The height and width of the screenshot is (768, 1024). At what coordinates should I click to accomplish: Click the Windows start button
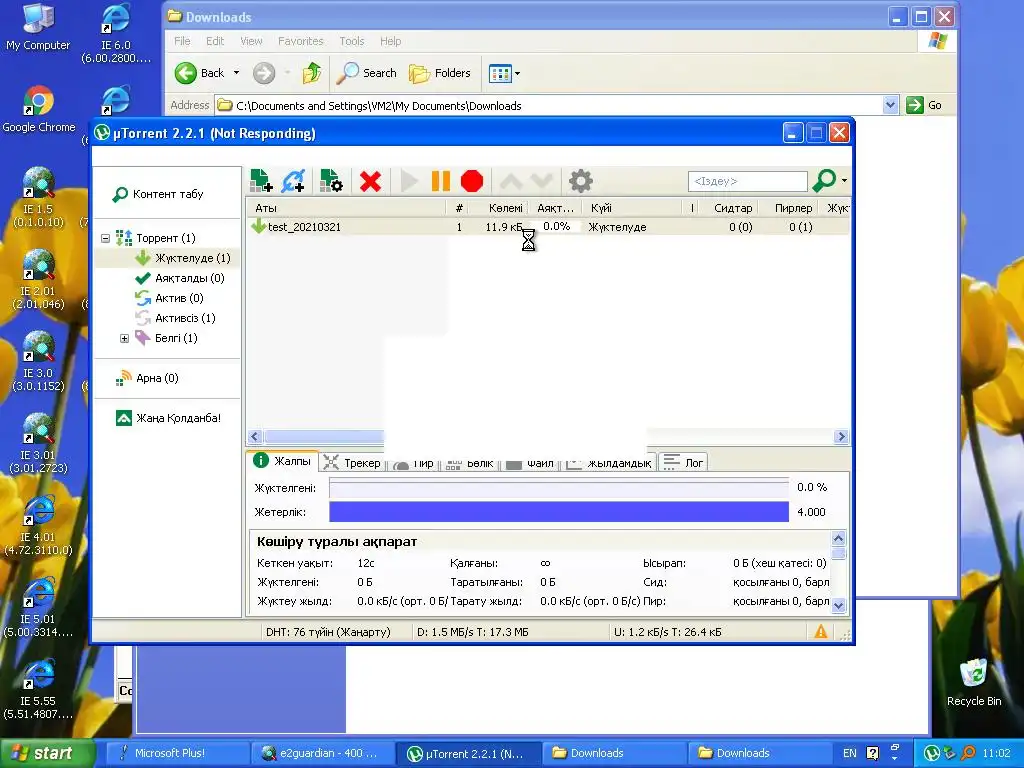[x=47, y=753]
